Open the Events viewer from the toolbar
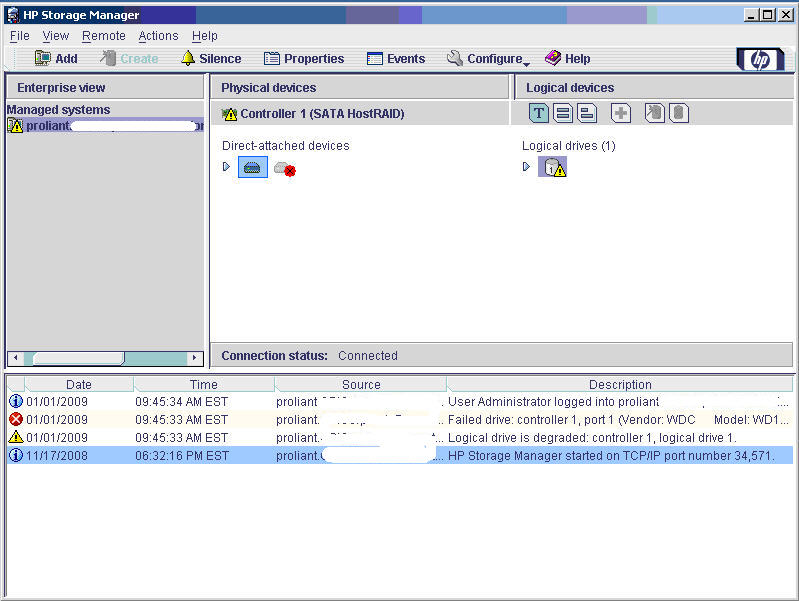The image size is (799, 601). (395, 59)
